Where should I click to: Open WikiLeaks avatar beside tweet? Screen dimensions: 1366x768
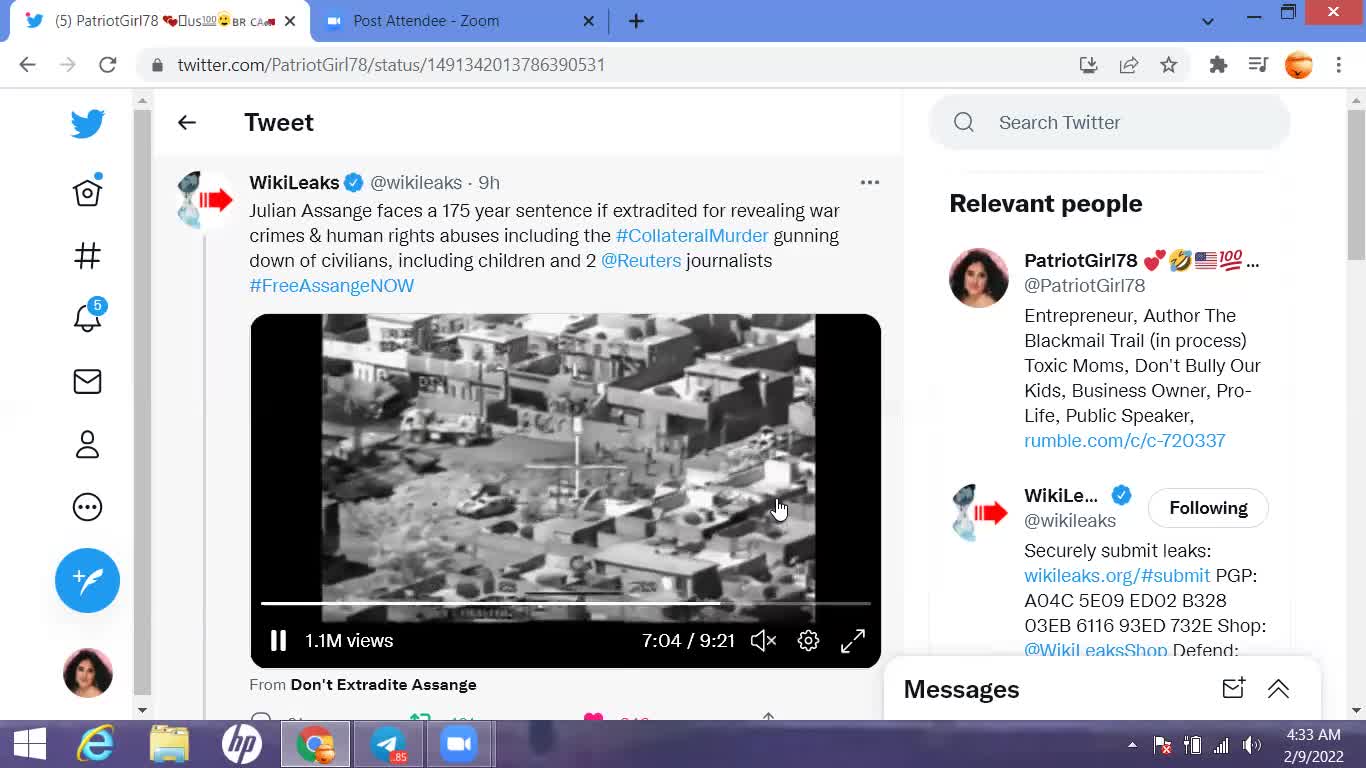pos(204,200)
